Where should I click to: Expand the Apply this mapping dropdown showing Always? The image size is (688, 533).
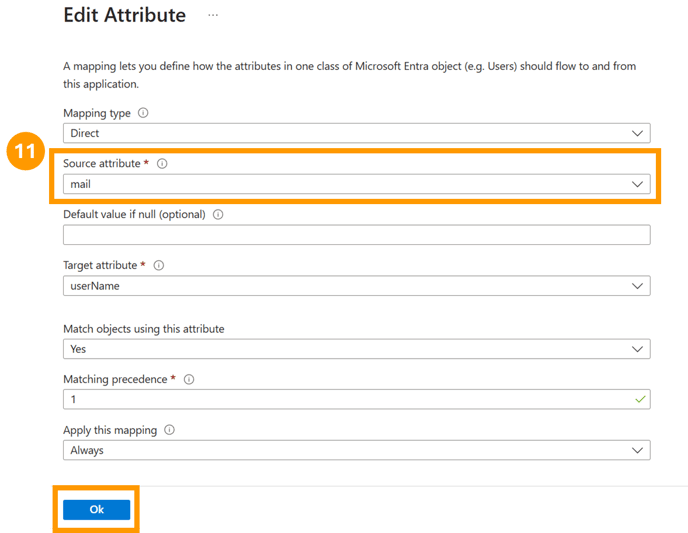pos(357,450)
